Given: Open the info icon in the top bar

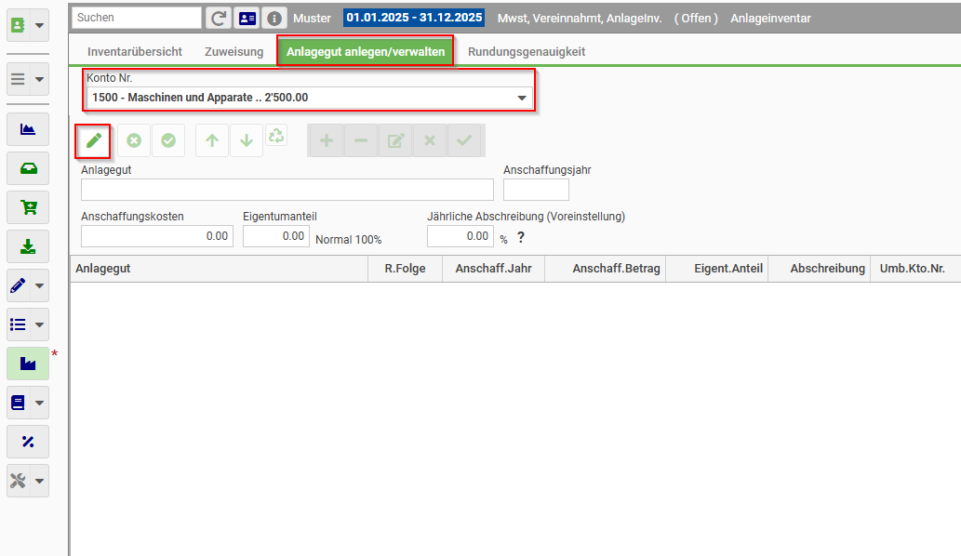Looking at the screenshot, I should tap(275, 18).
